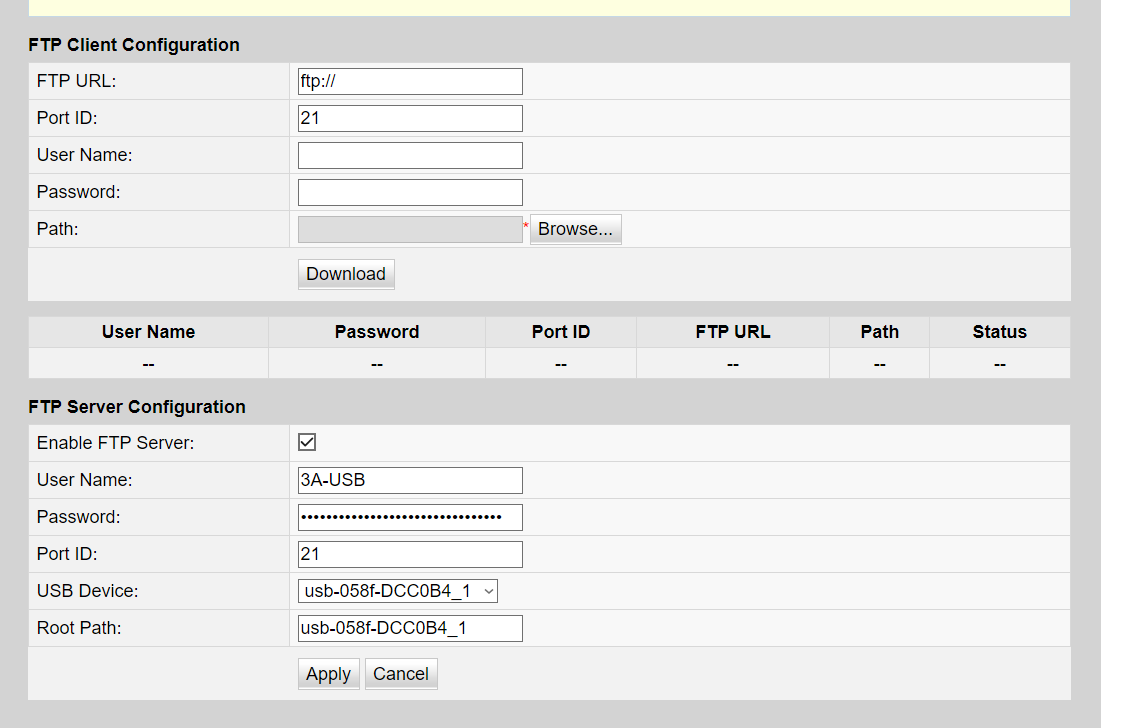Click the Download button

(x=346, y=274)
